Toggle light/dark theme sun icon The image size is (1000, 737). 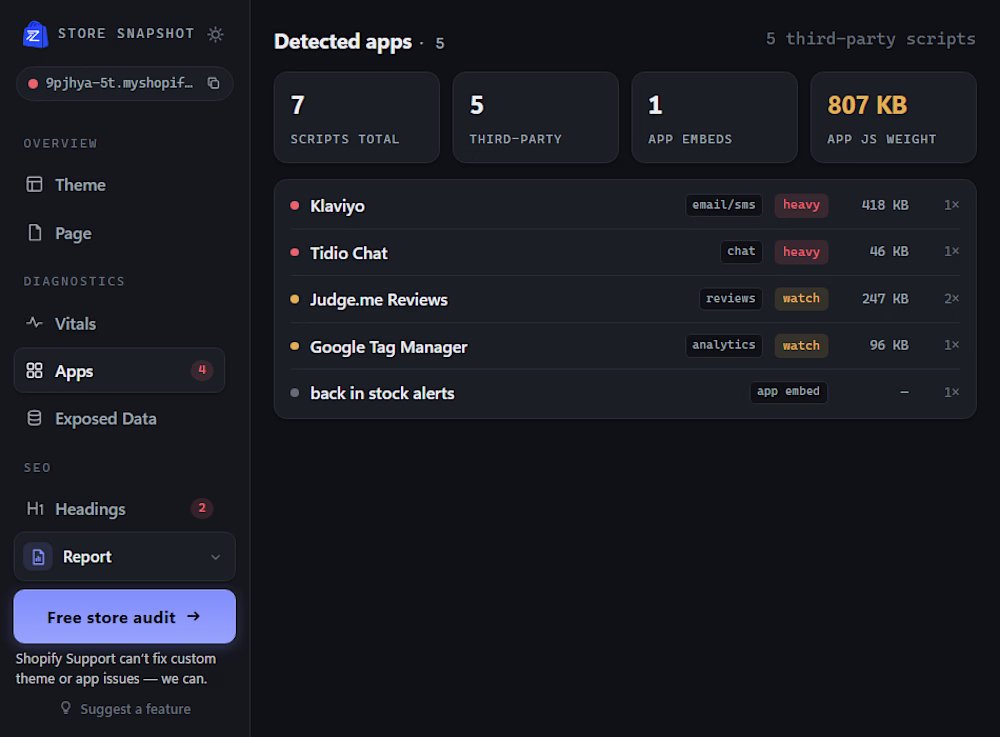pos(216,34)
